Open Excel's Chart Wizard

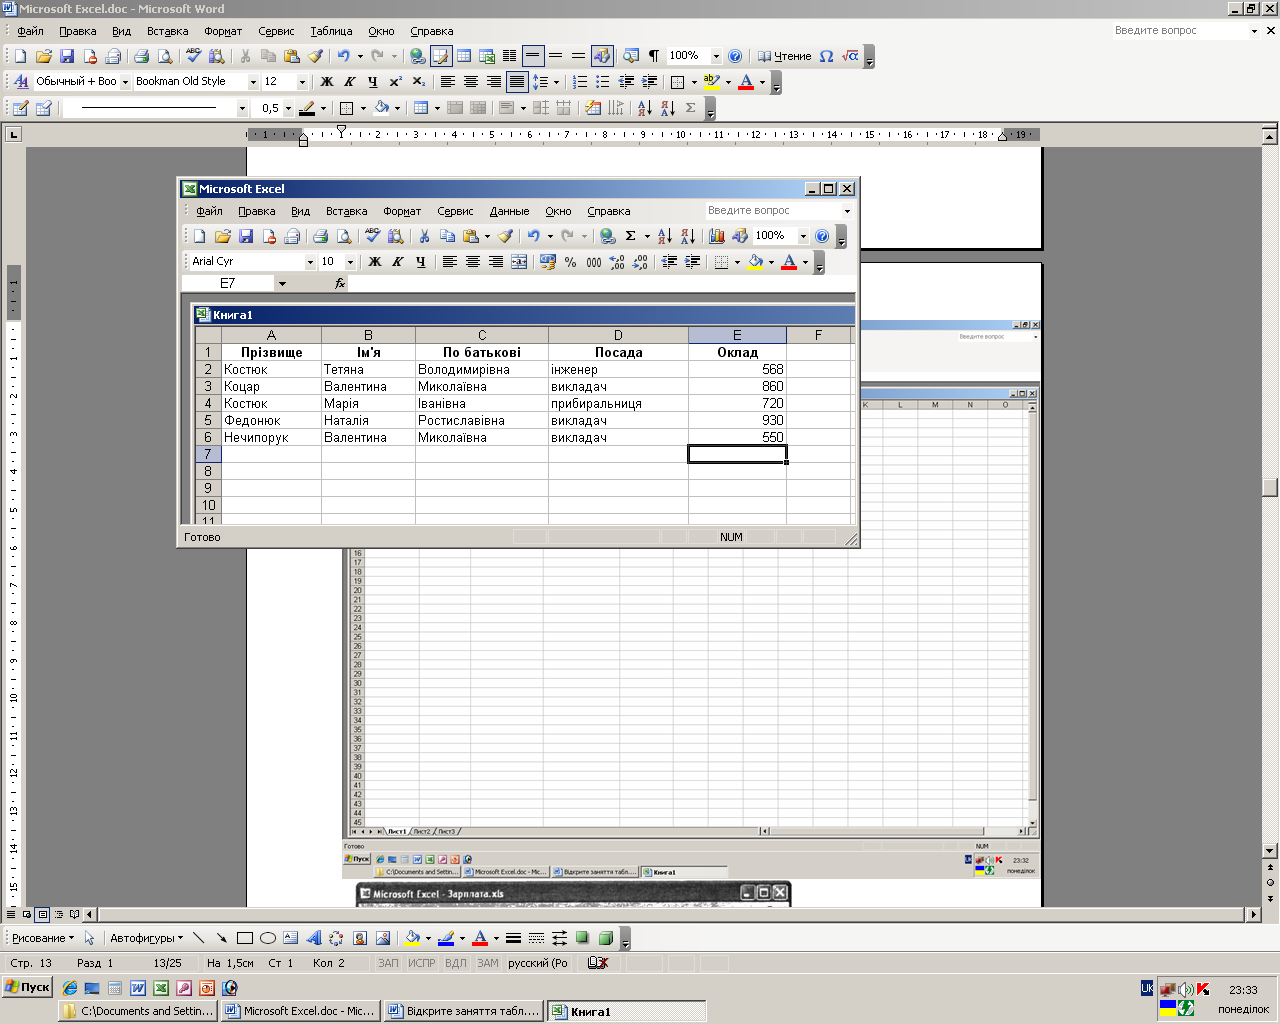[x=716, y=236]
